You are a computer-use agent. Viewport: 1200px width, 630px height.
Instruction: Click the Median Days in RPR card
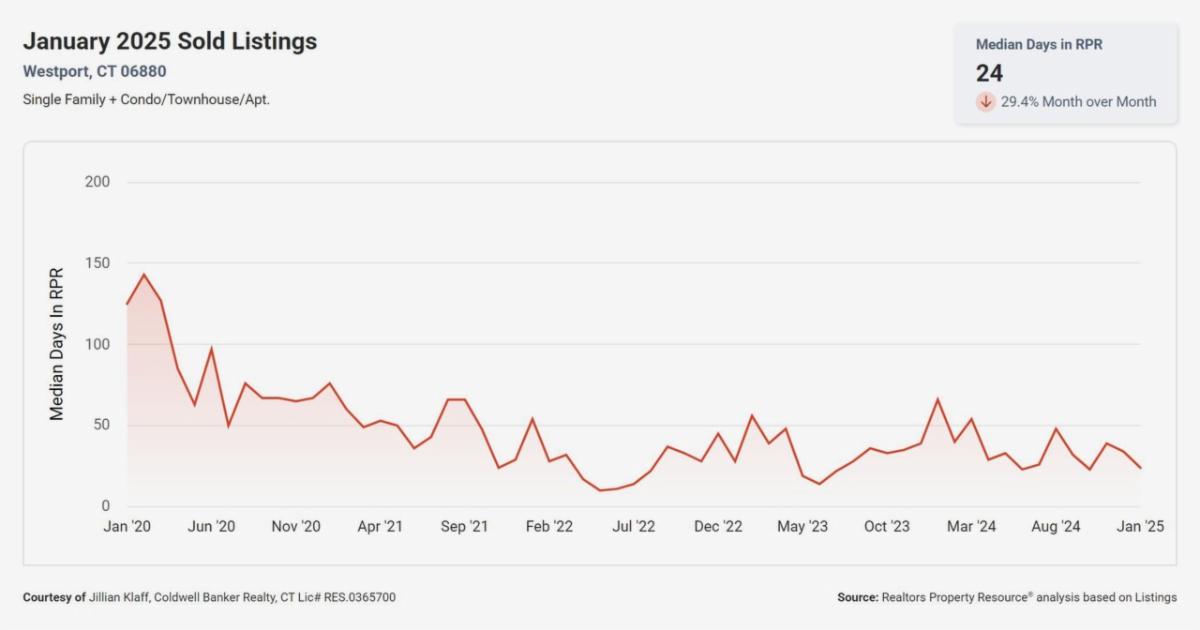coord(1066,73)
